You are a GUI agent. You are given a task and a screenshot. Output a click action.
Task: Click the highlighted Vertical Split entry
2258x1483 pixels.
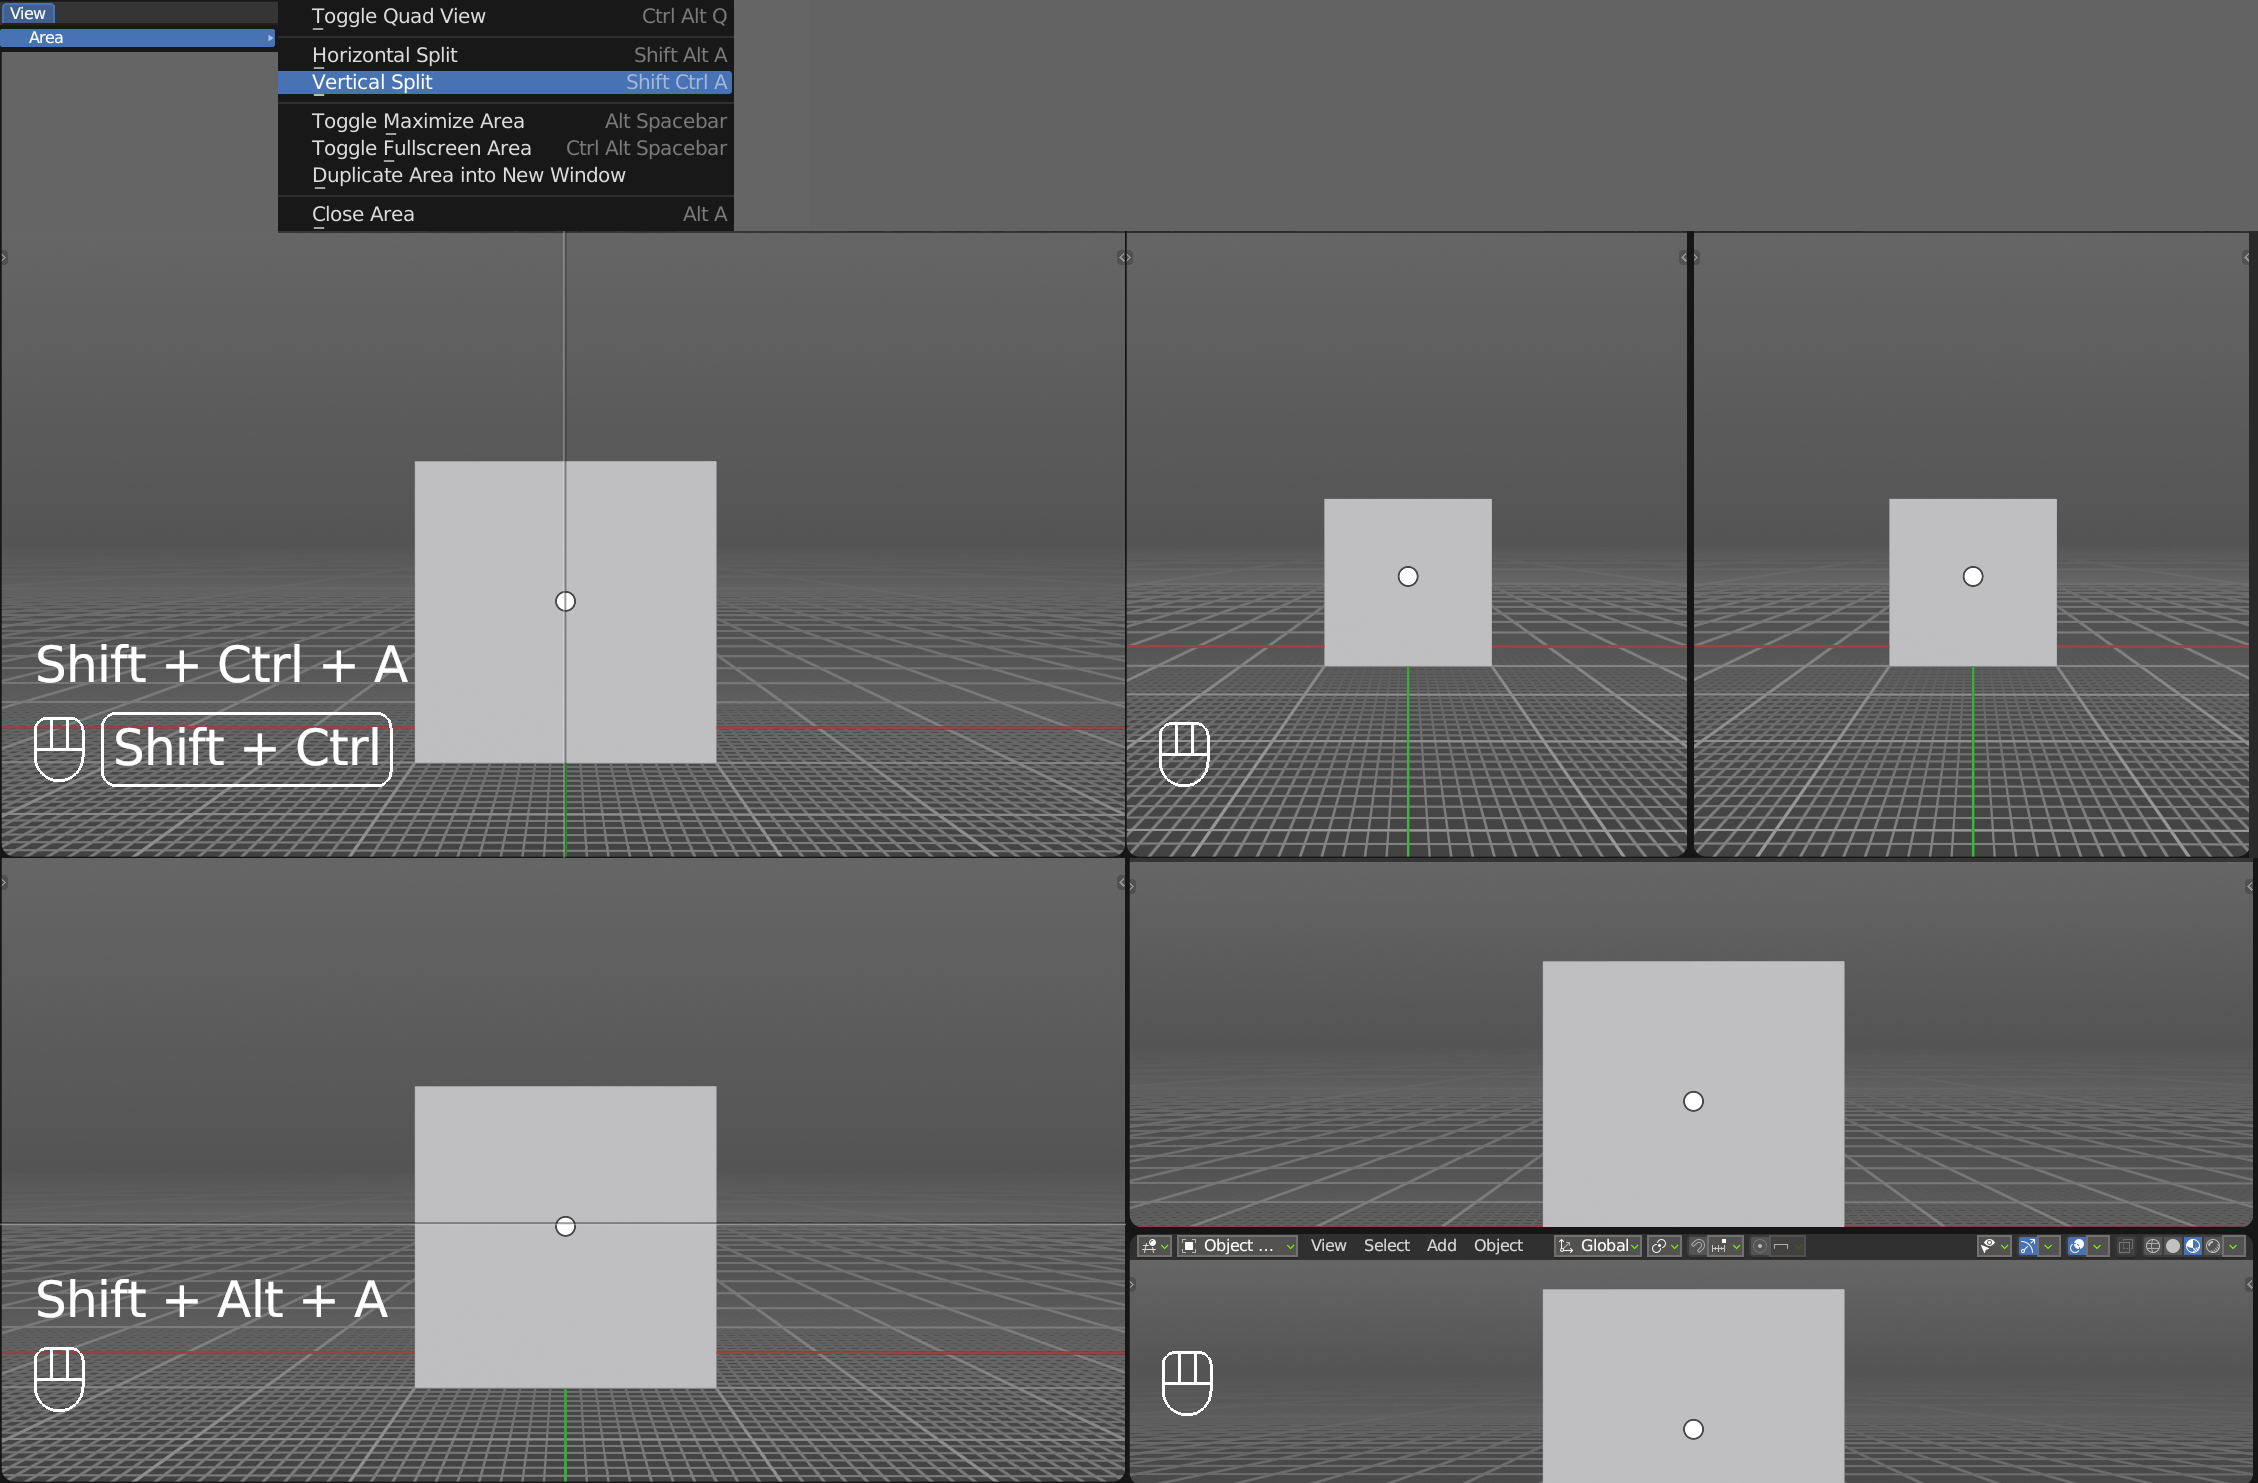click(x=372, y=82)
